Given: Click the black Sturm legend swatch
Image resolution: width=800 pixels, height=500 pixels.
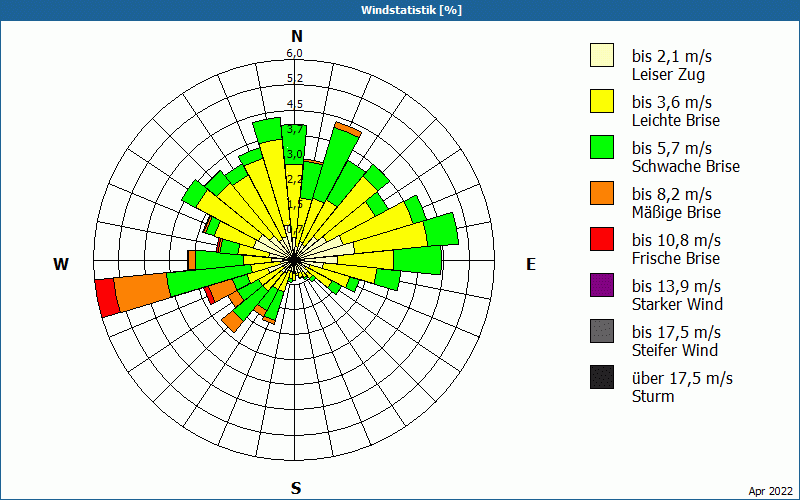Looking at the screenshot, I should click(x=602, y=377).
